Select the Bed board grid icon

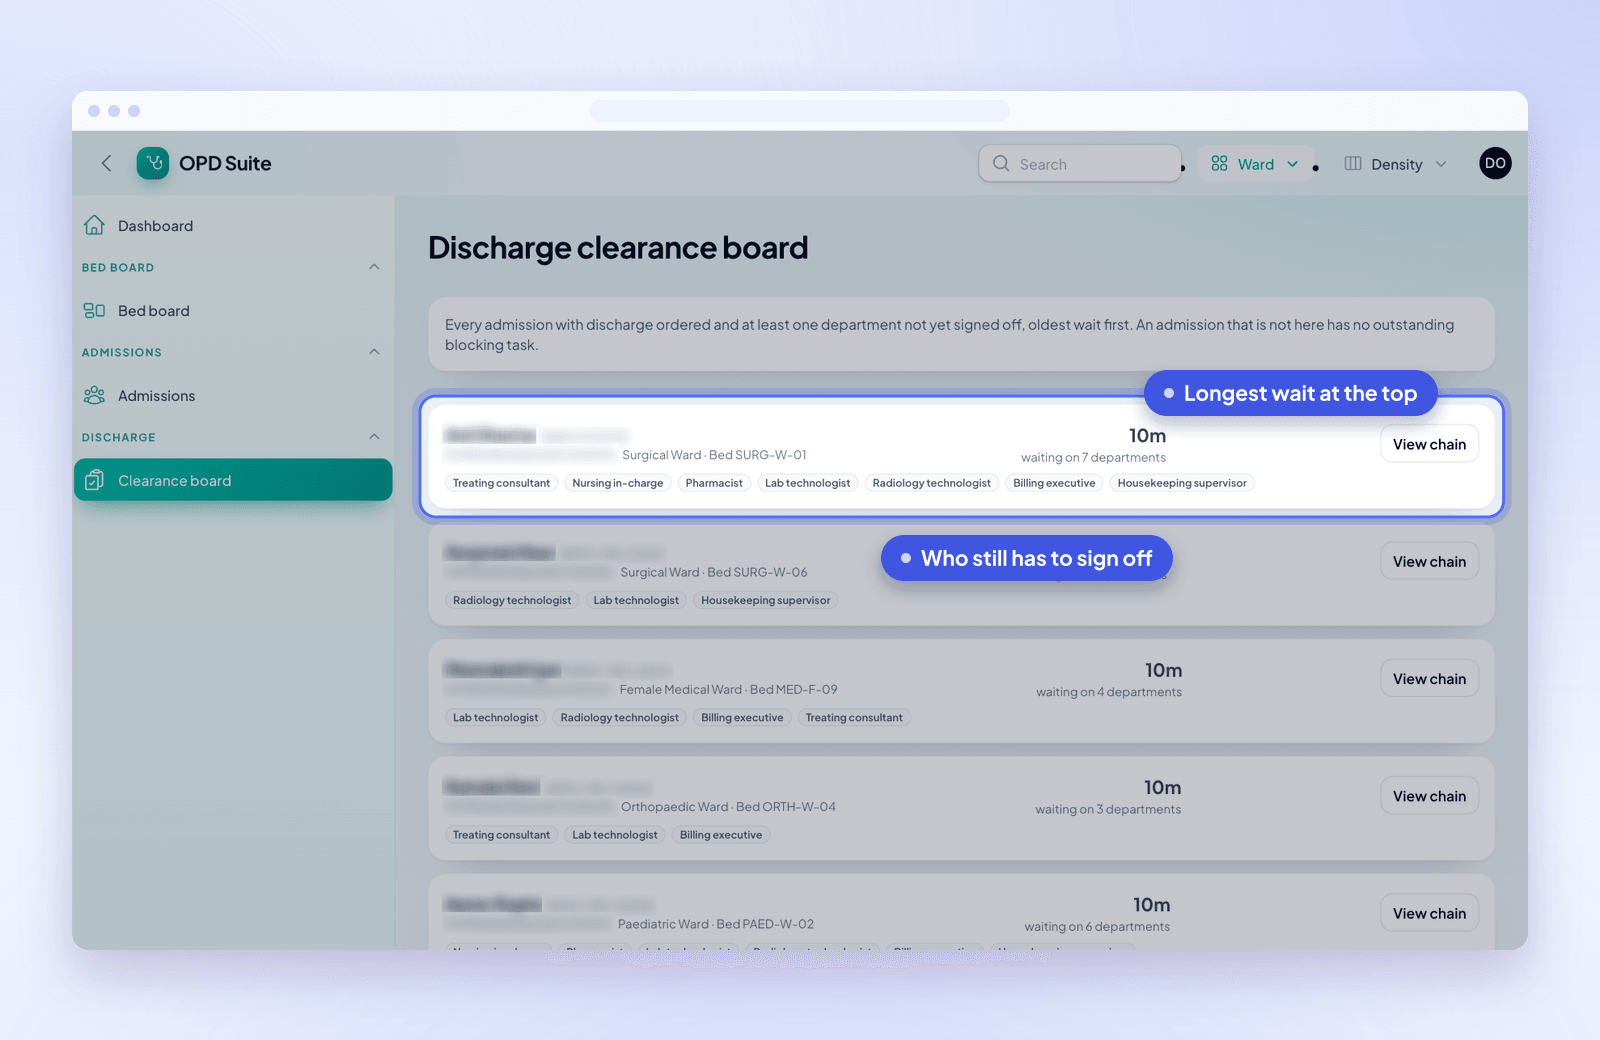pos(94,310)
